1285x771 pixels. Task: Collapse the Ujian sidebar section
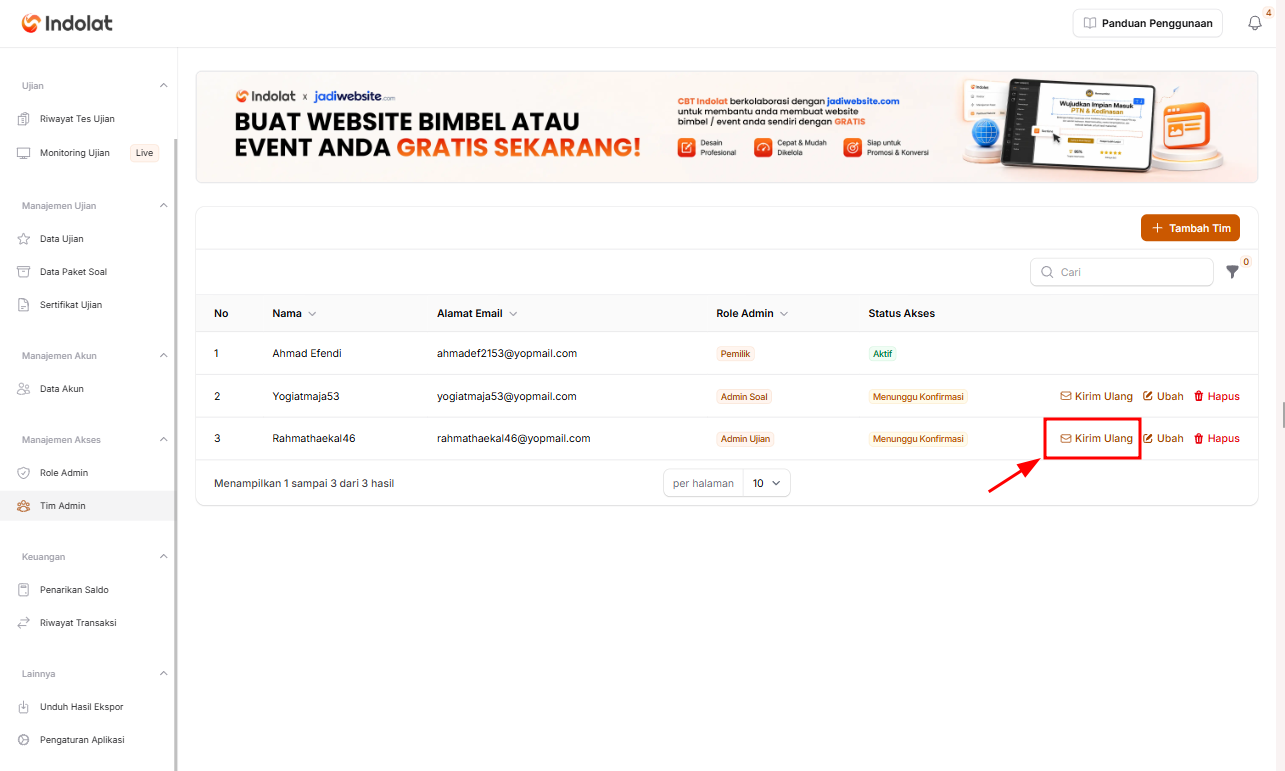(164, 86)
